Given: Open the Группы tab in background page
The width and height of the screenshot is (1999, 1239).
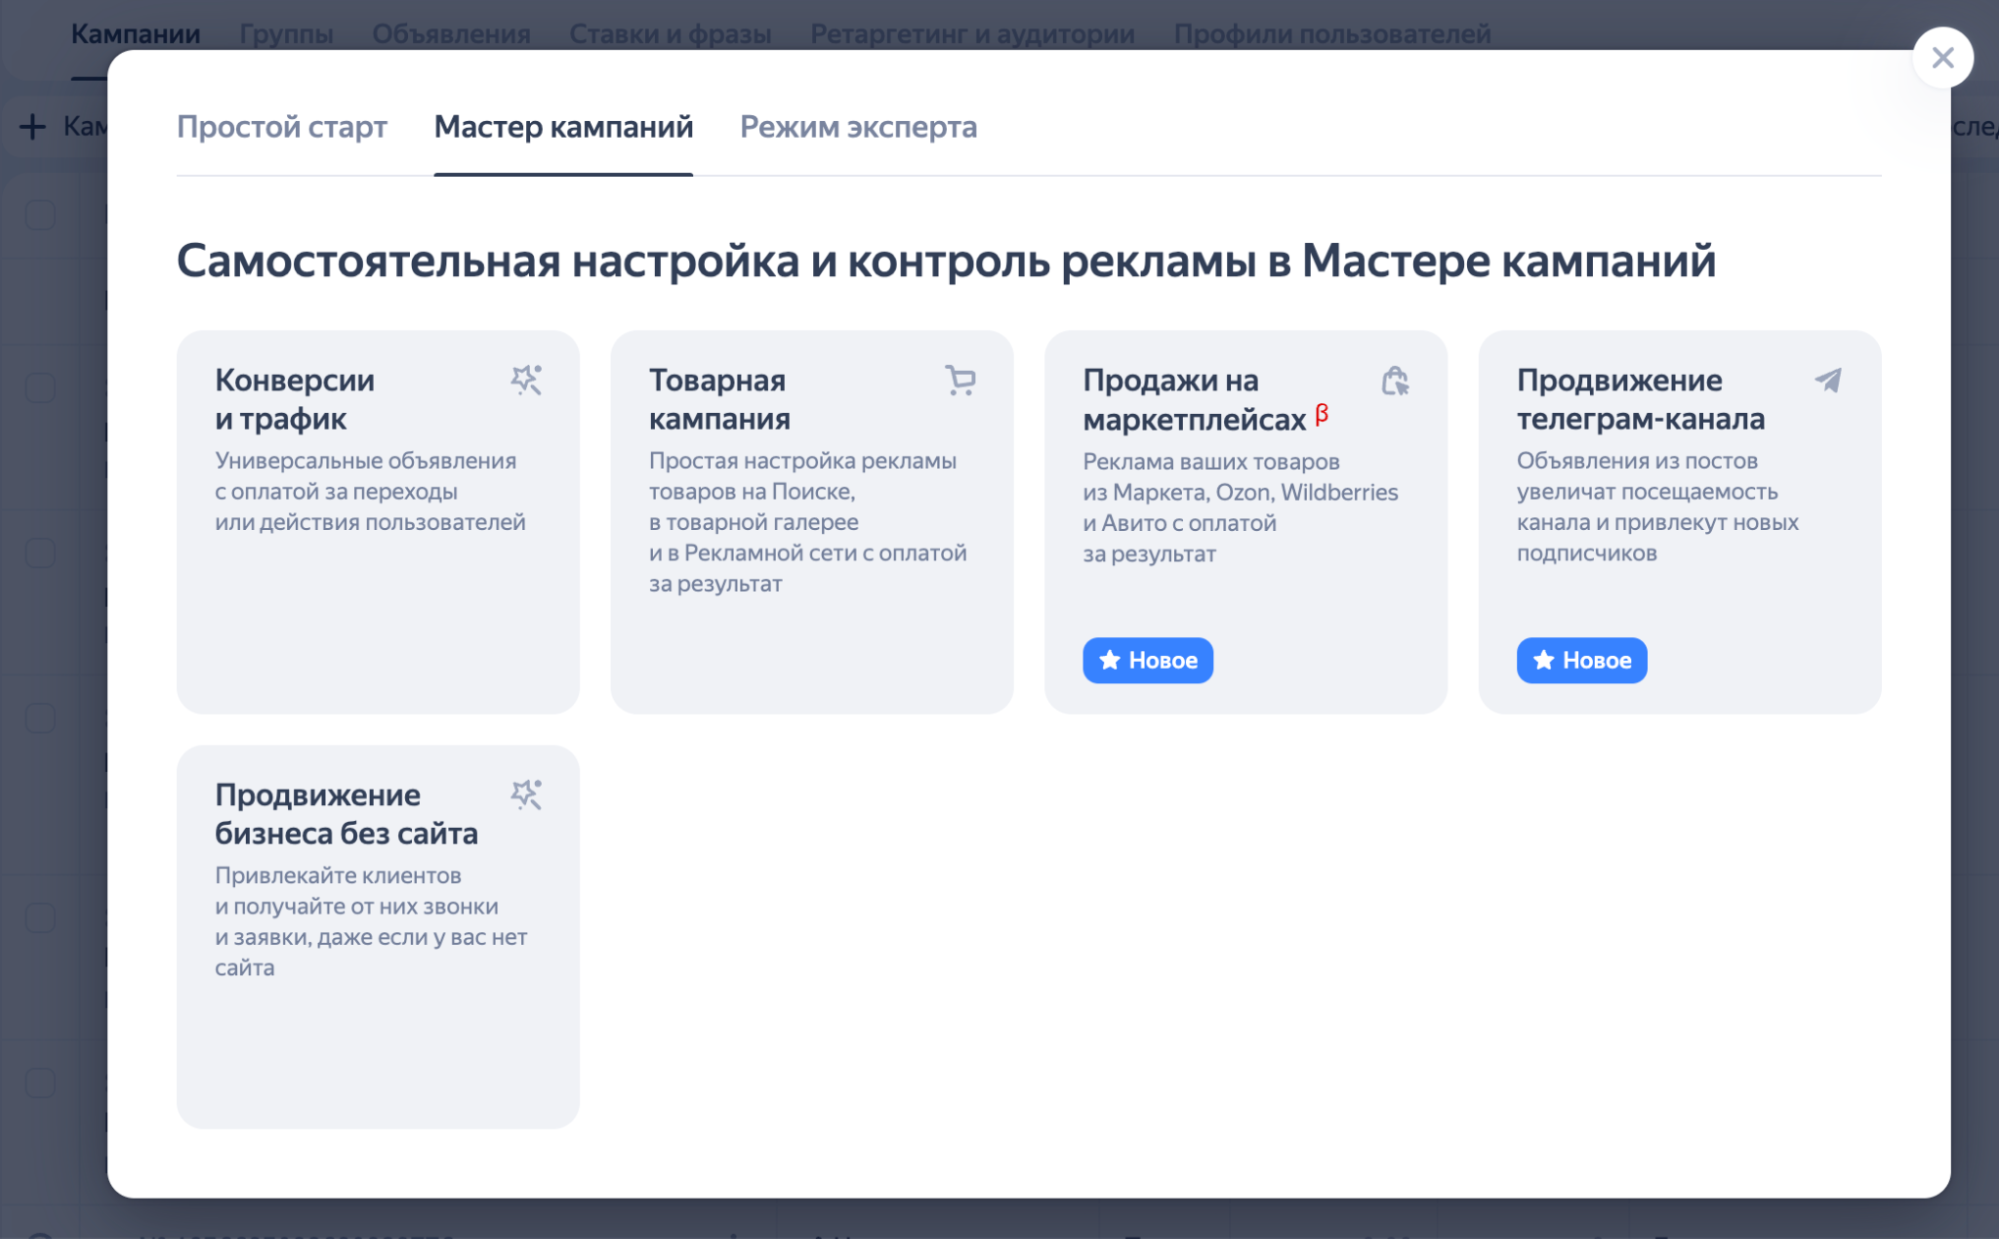Looking at the screenshot, I should 286,33.
